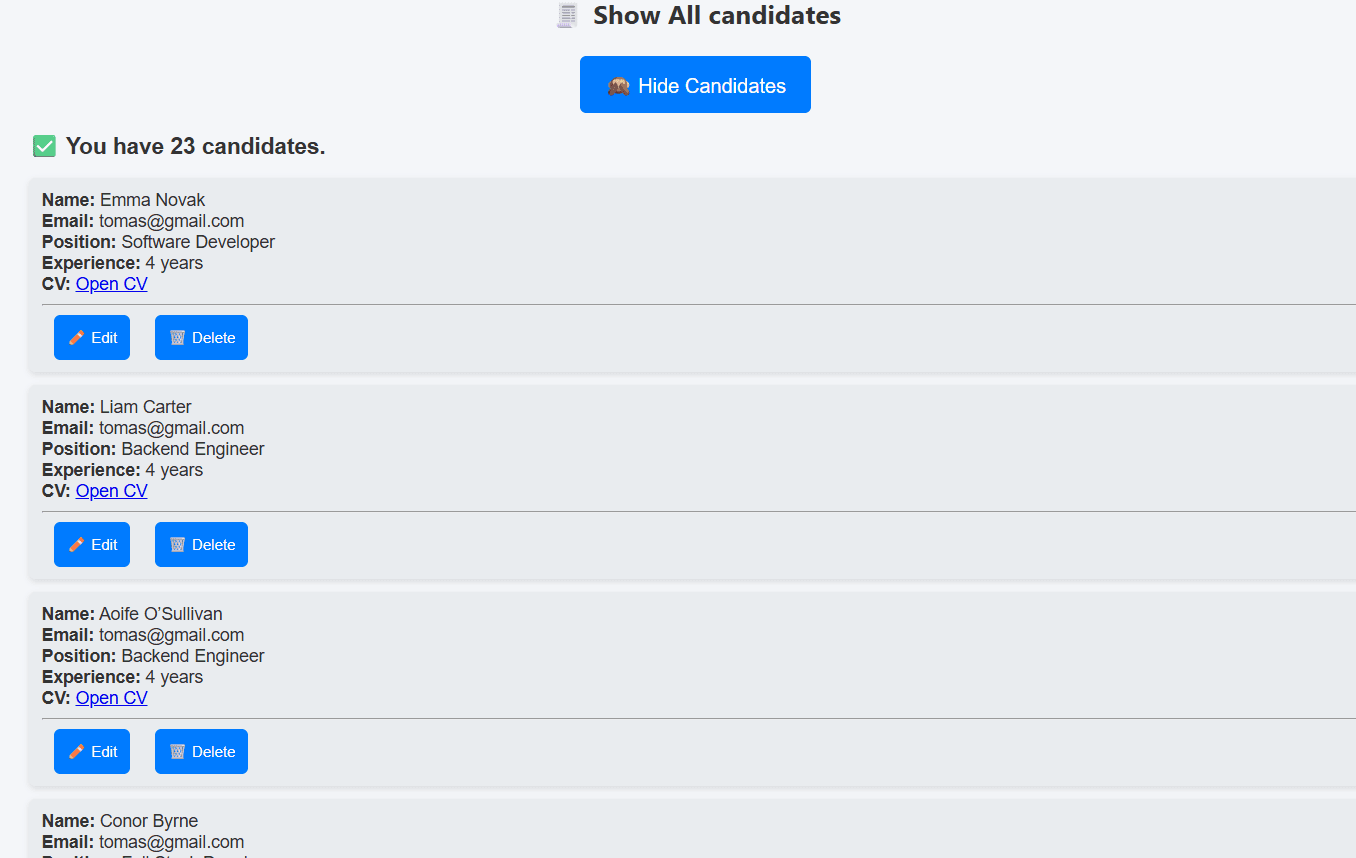The height and width of the screenshot is (858, 1356).
Task: Click the pencil icon for Emma Novak
Action: click(76, 338)
